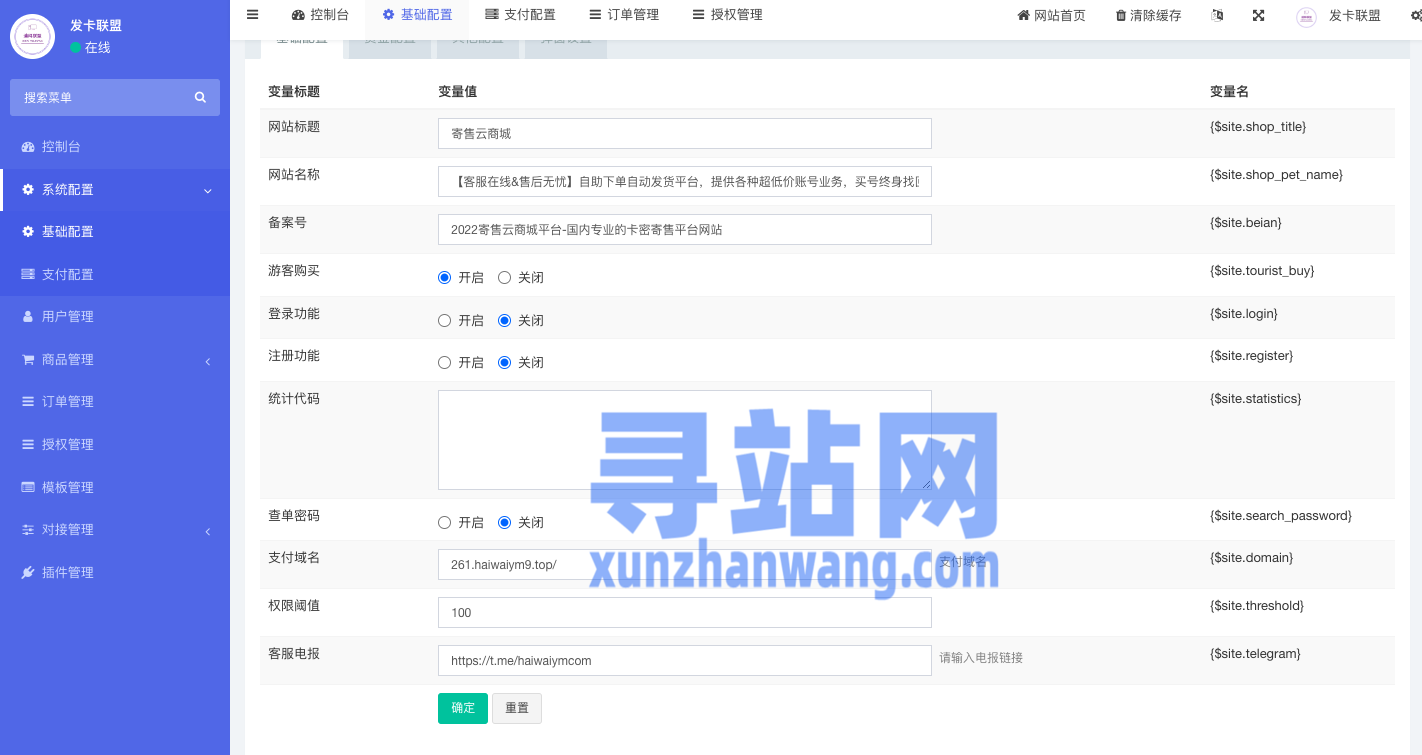Click 清除缓存 with the trash icon
The height and width of the screenshot is (755, 1422).
[x=1148, y=15]
